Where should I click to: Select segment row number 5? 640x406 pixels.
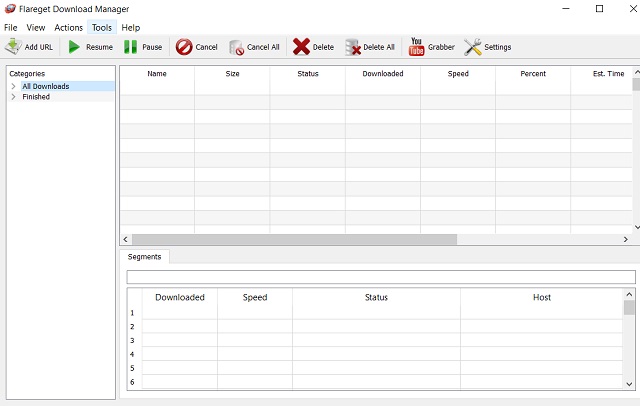pyautogui.click(x=132, y=368)
